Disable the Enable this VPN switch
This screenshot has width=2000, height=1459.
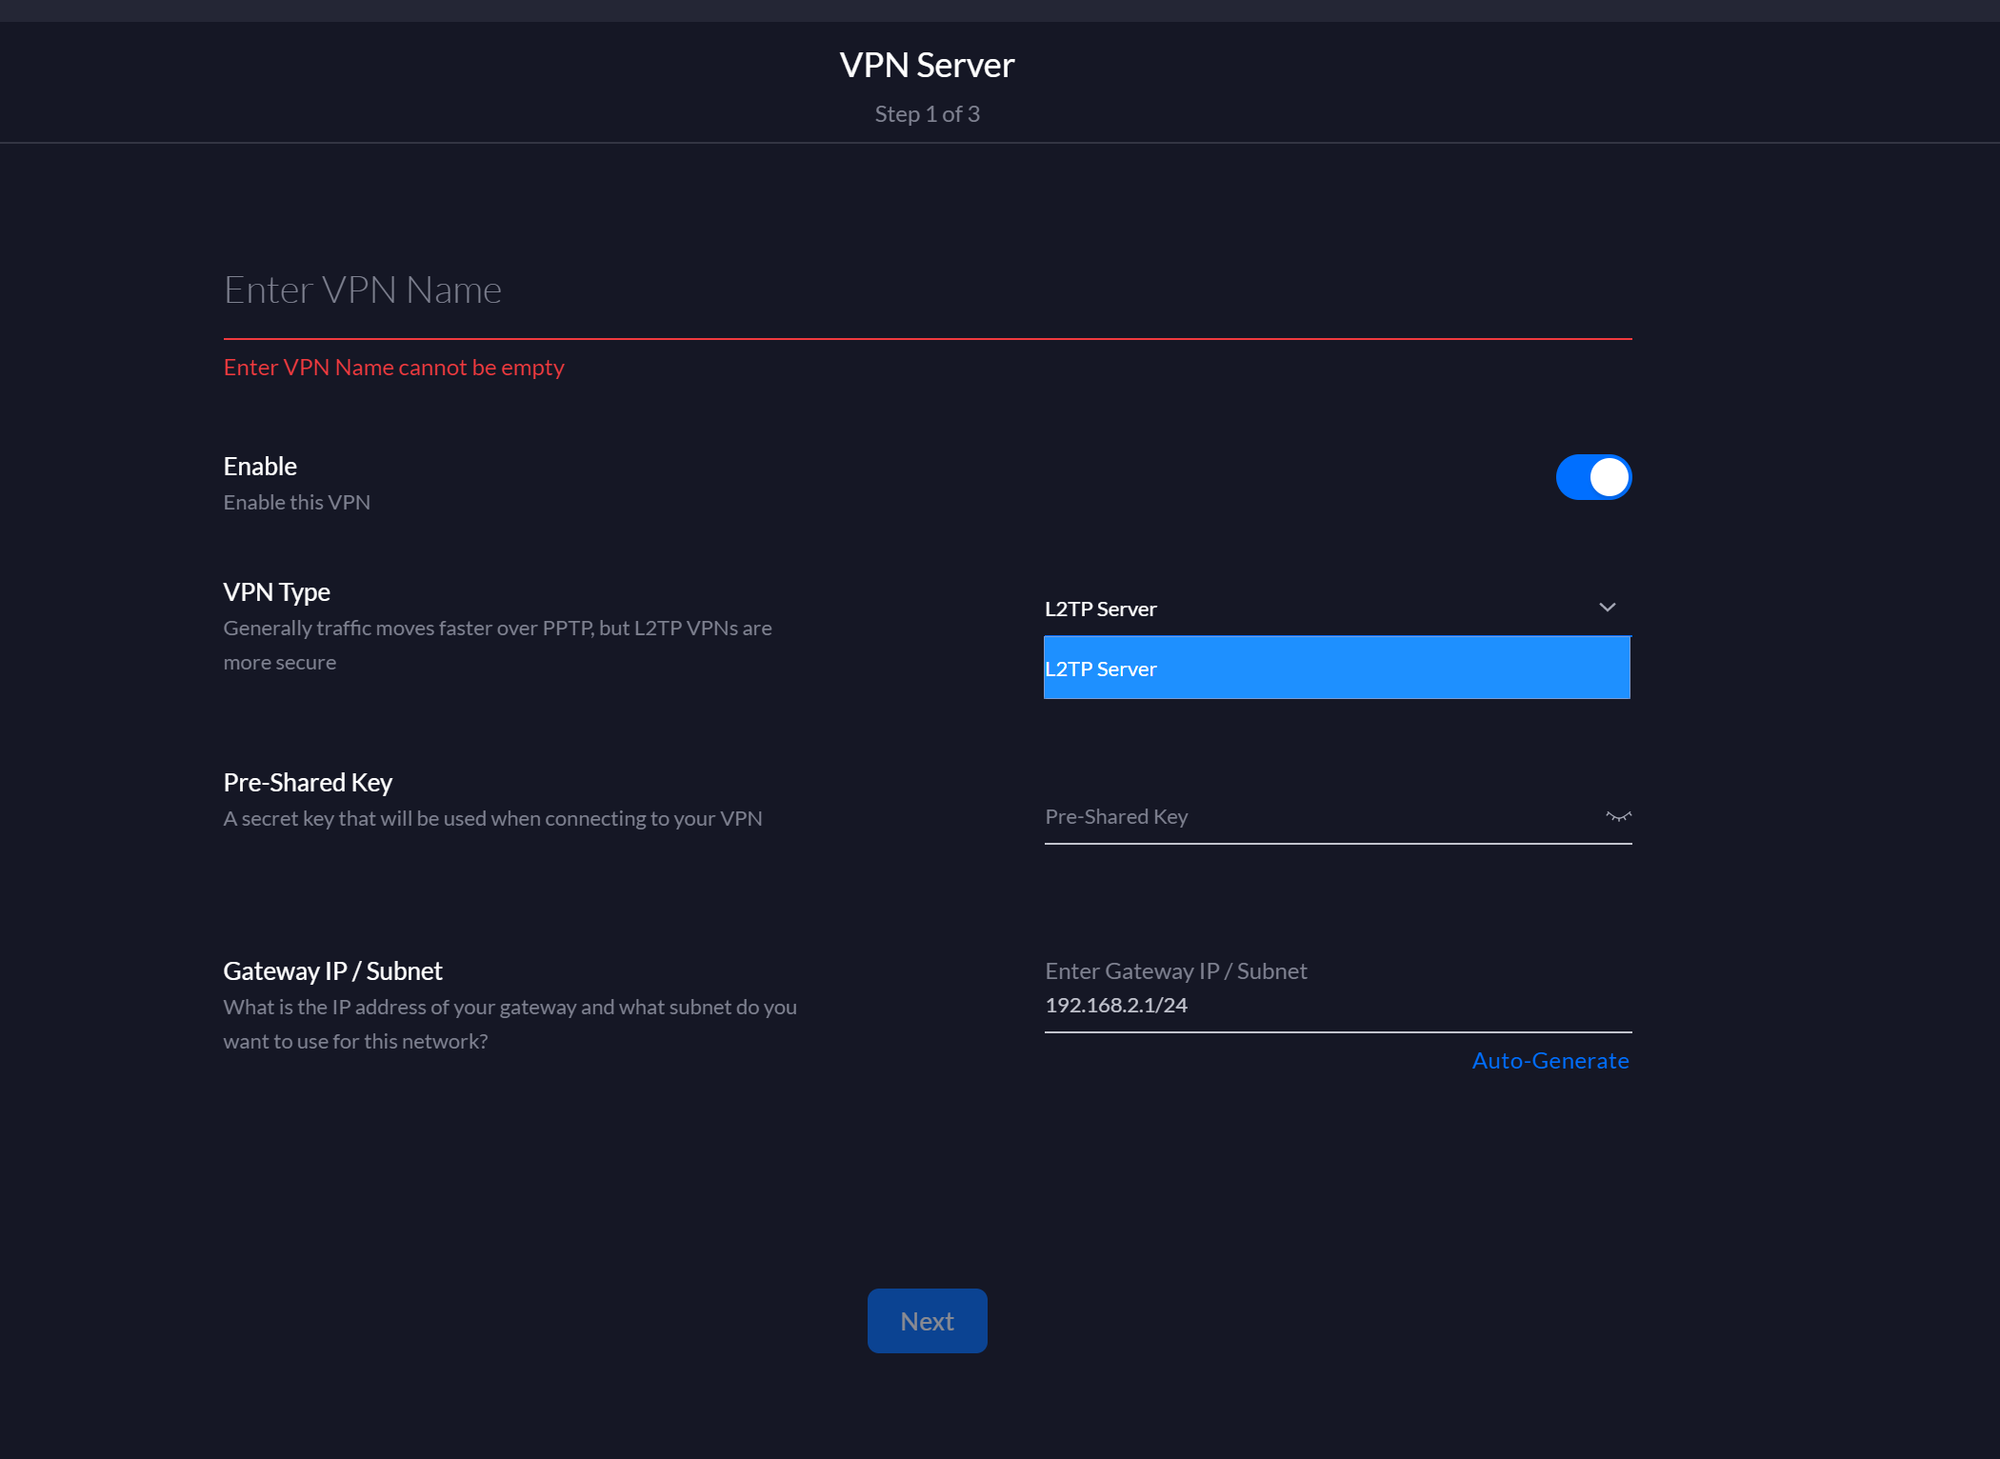(1592, 477)
